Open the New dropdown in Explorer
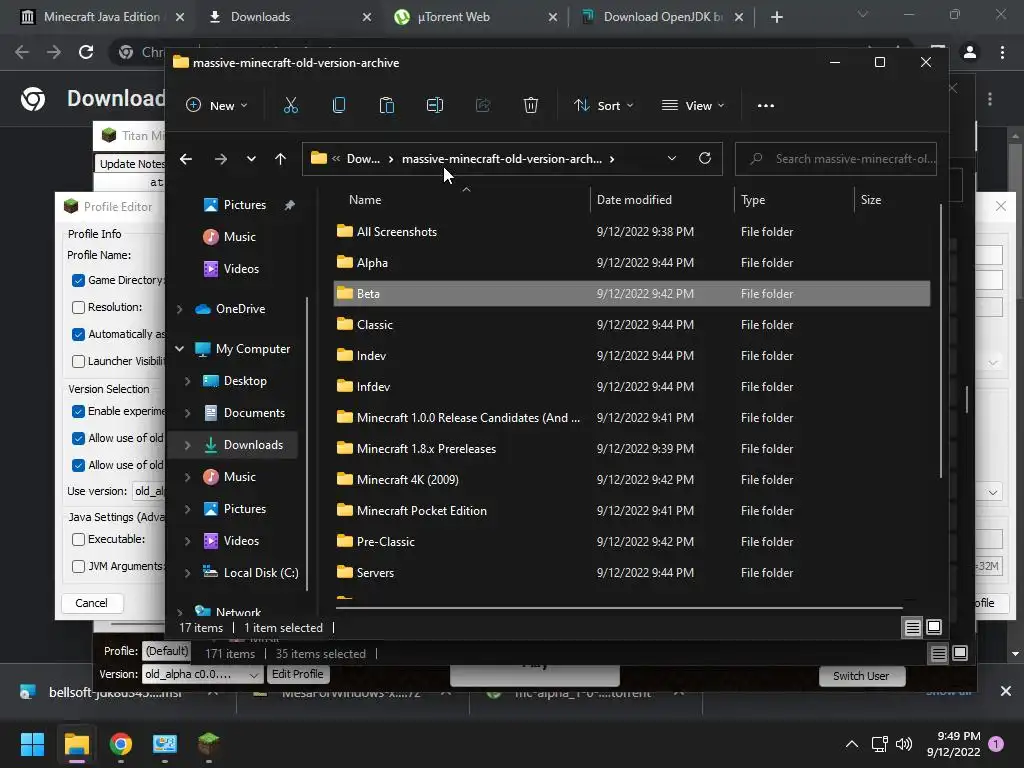 217,105
